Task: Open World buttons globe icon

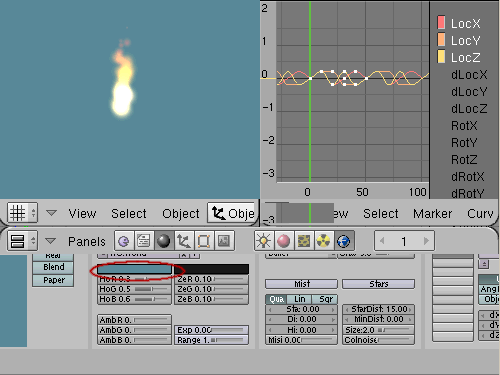Action: (x=344, y=241)
